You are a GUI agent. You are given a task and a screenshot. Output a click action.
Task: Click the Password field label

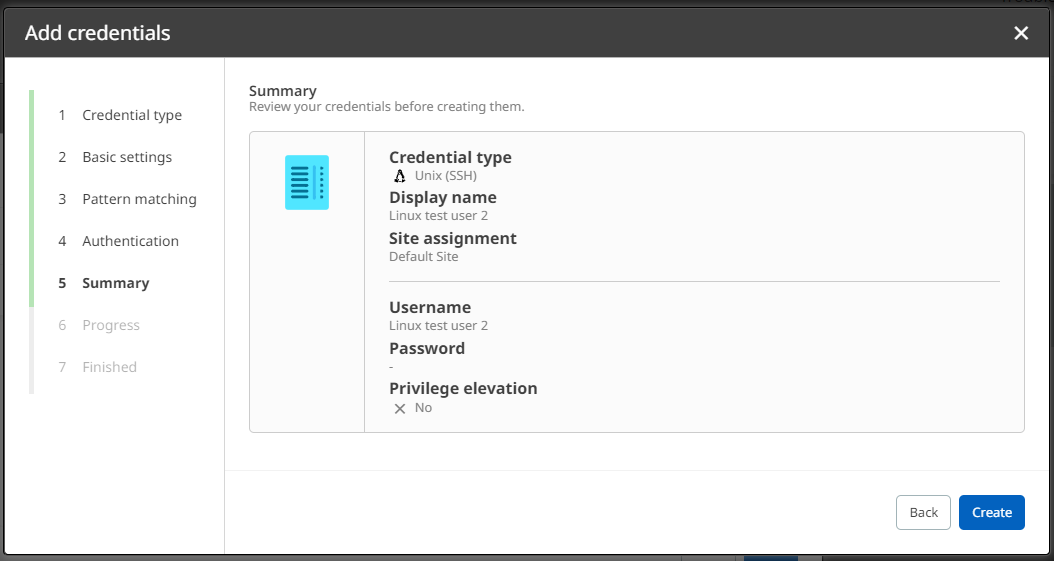coord(427,348)
